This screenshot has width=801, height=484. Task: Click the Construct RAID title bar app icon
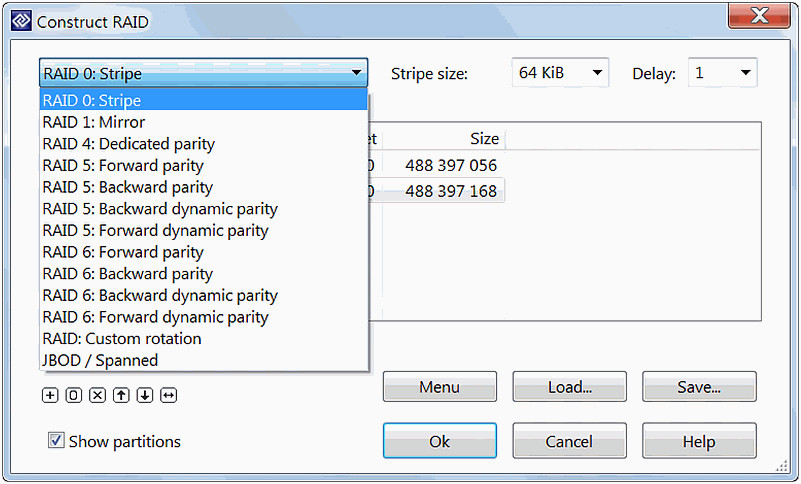tap(21, 21)
